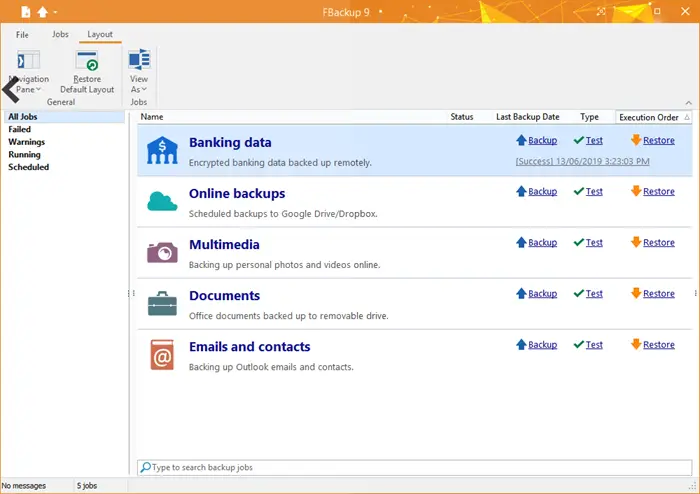Switch to the Jobs ribbon tab
This screenshot has height=494, width=700.
click(60, 34)
